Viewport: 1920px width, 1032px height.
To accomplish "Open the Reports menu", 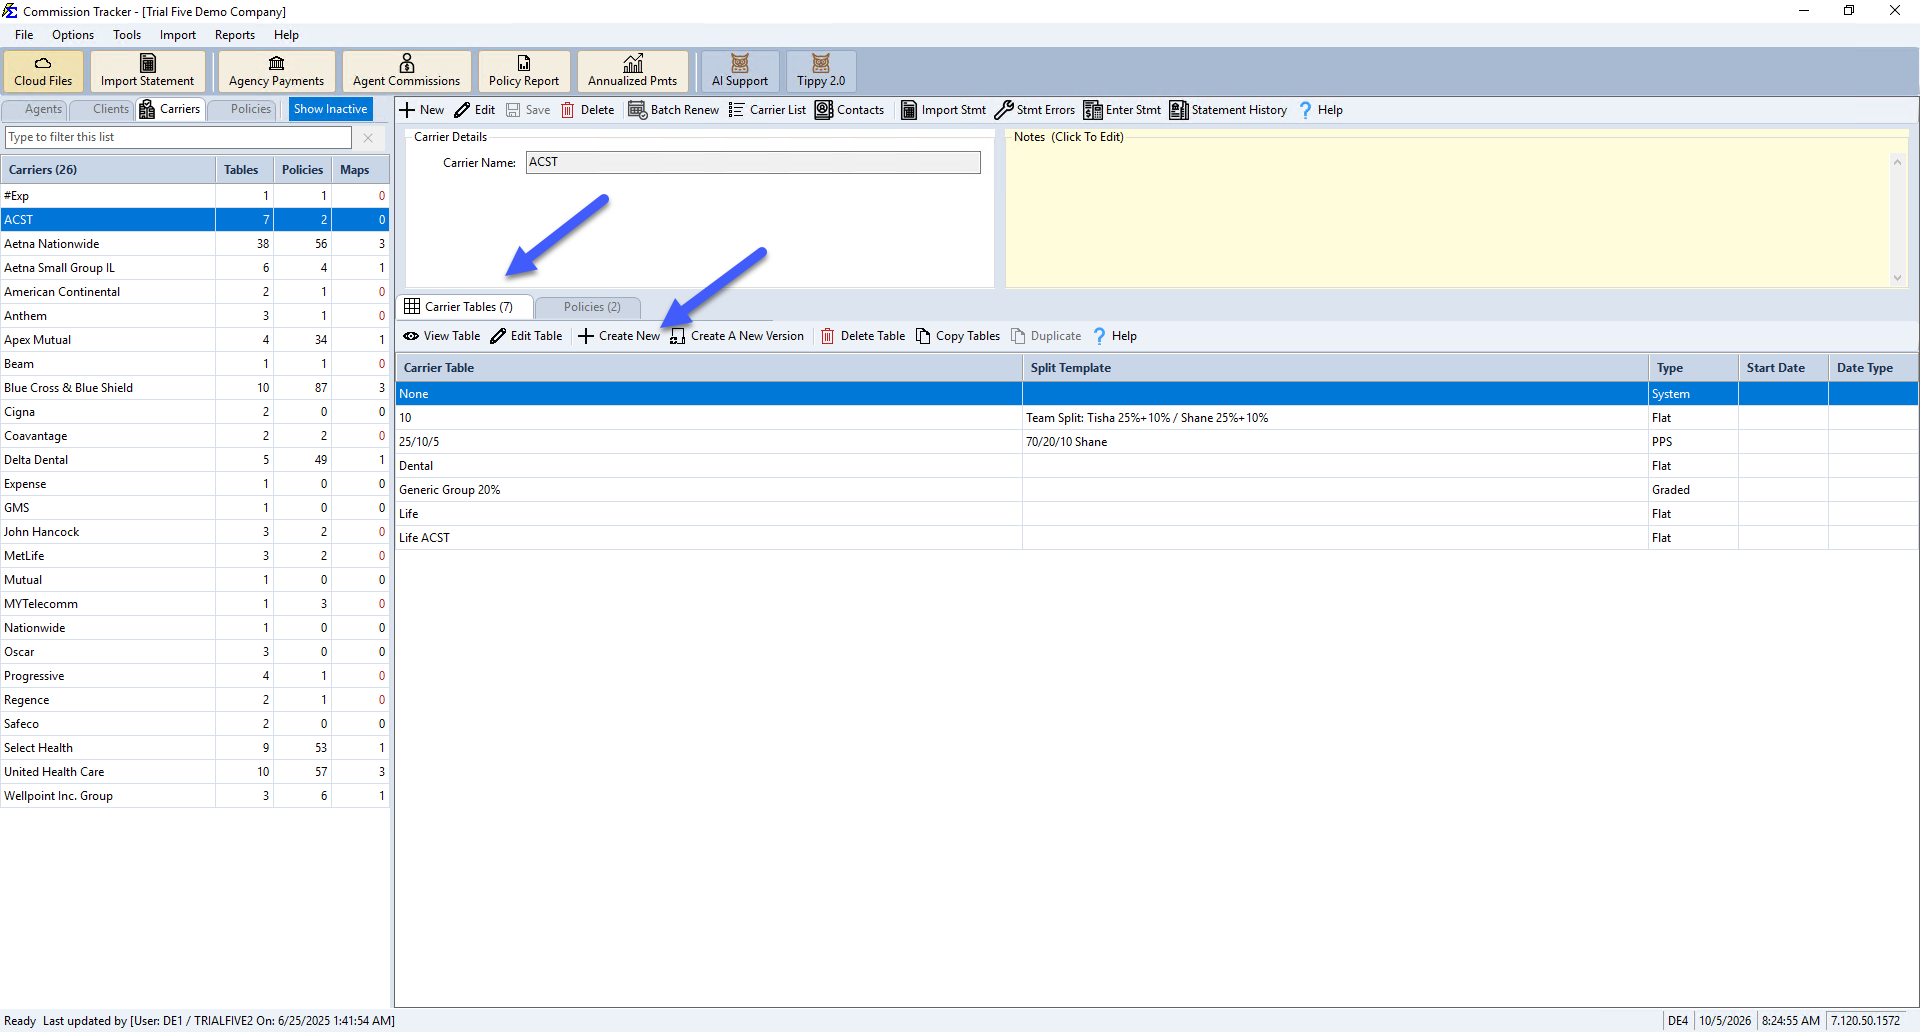I will tap(235, 35).
